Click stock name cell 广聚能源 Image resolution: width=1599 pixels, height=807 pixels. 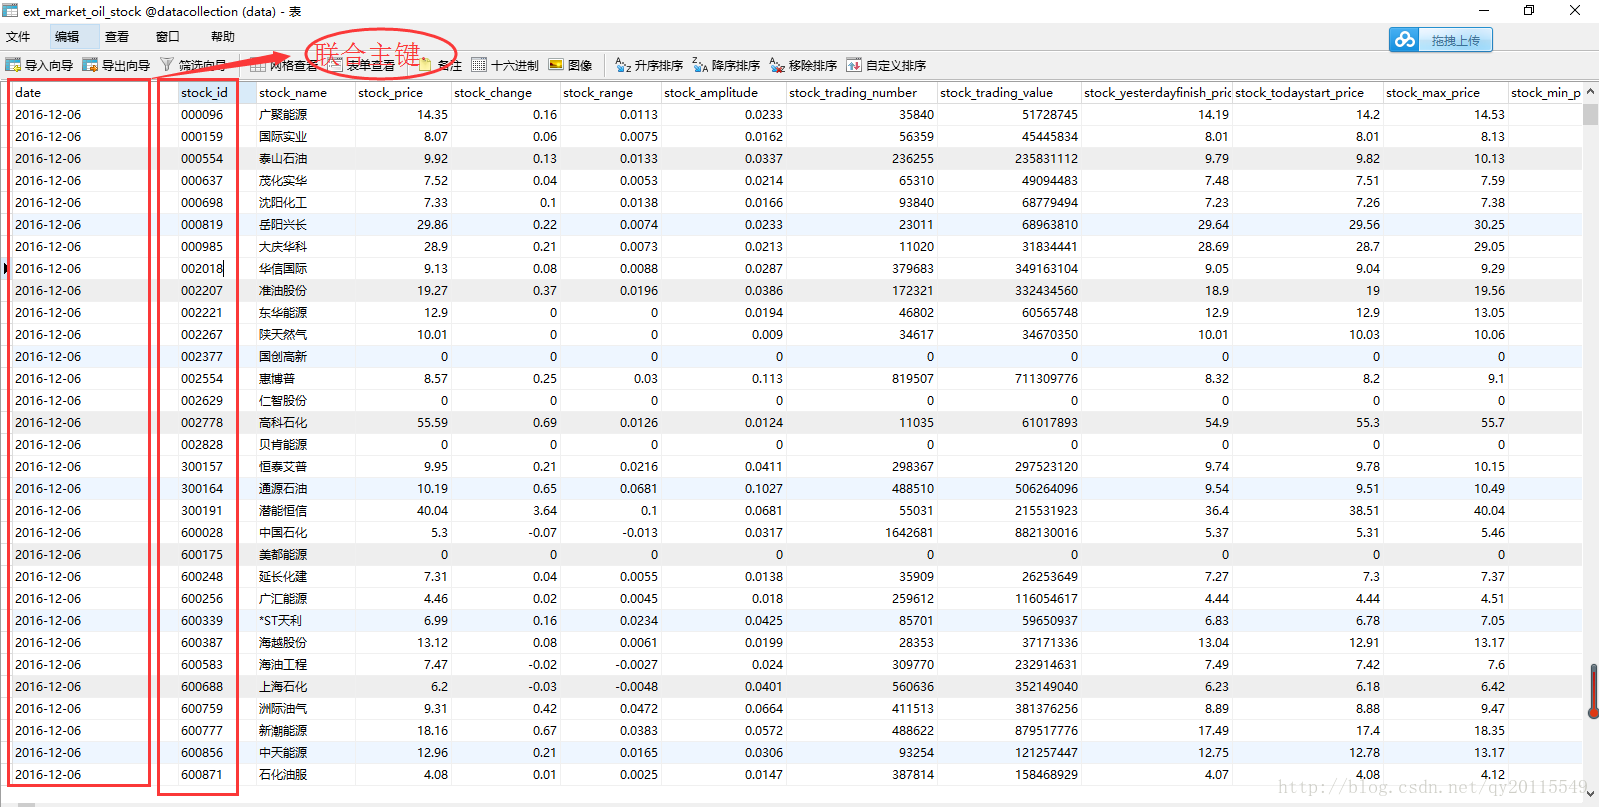click(x=305, y=114)
